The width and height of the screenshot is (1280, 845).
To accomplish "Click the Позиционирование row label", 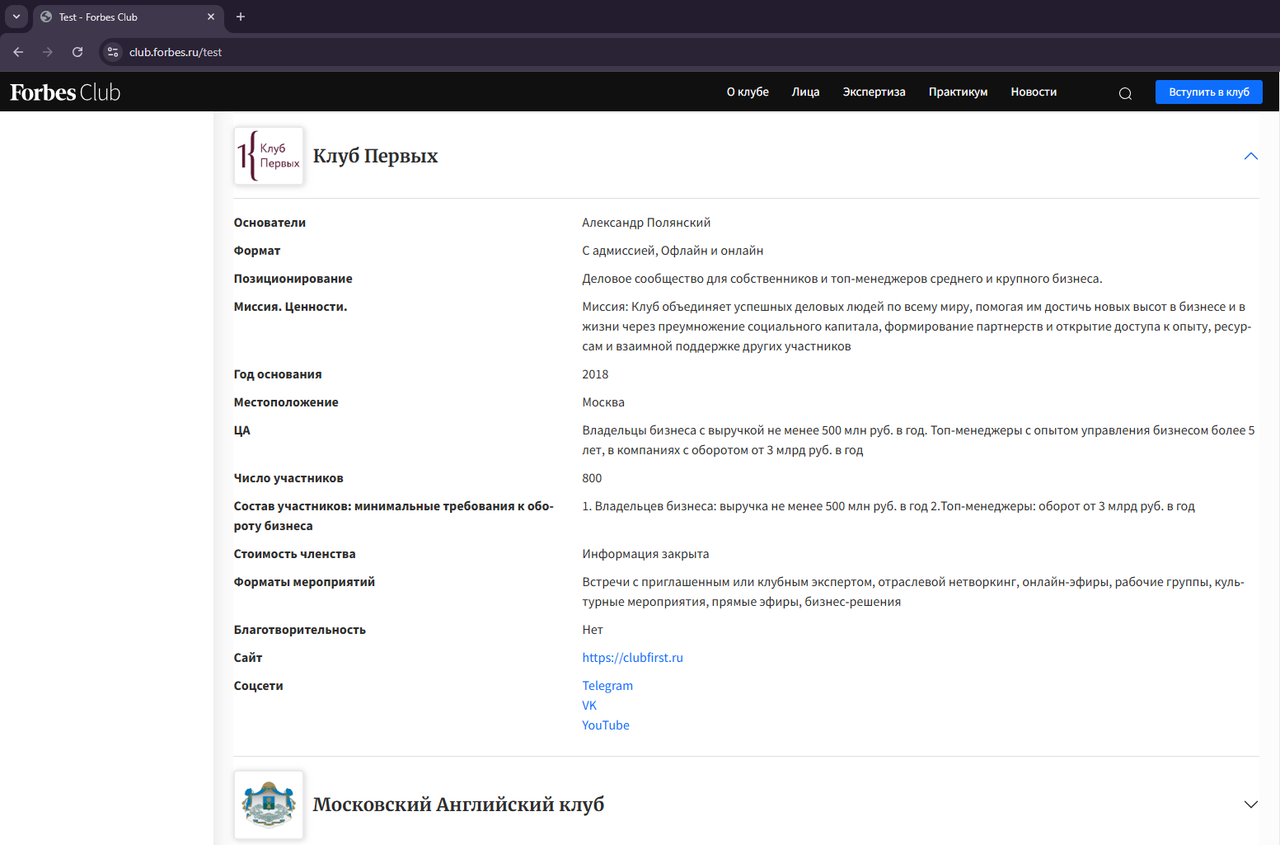I will point(293,279).
